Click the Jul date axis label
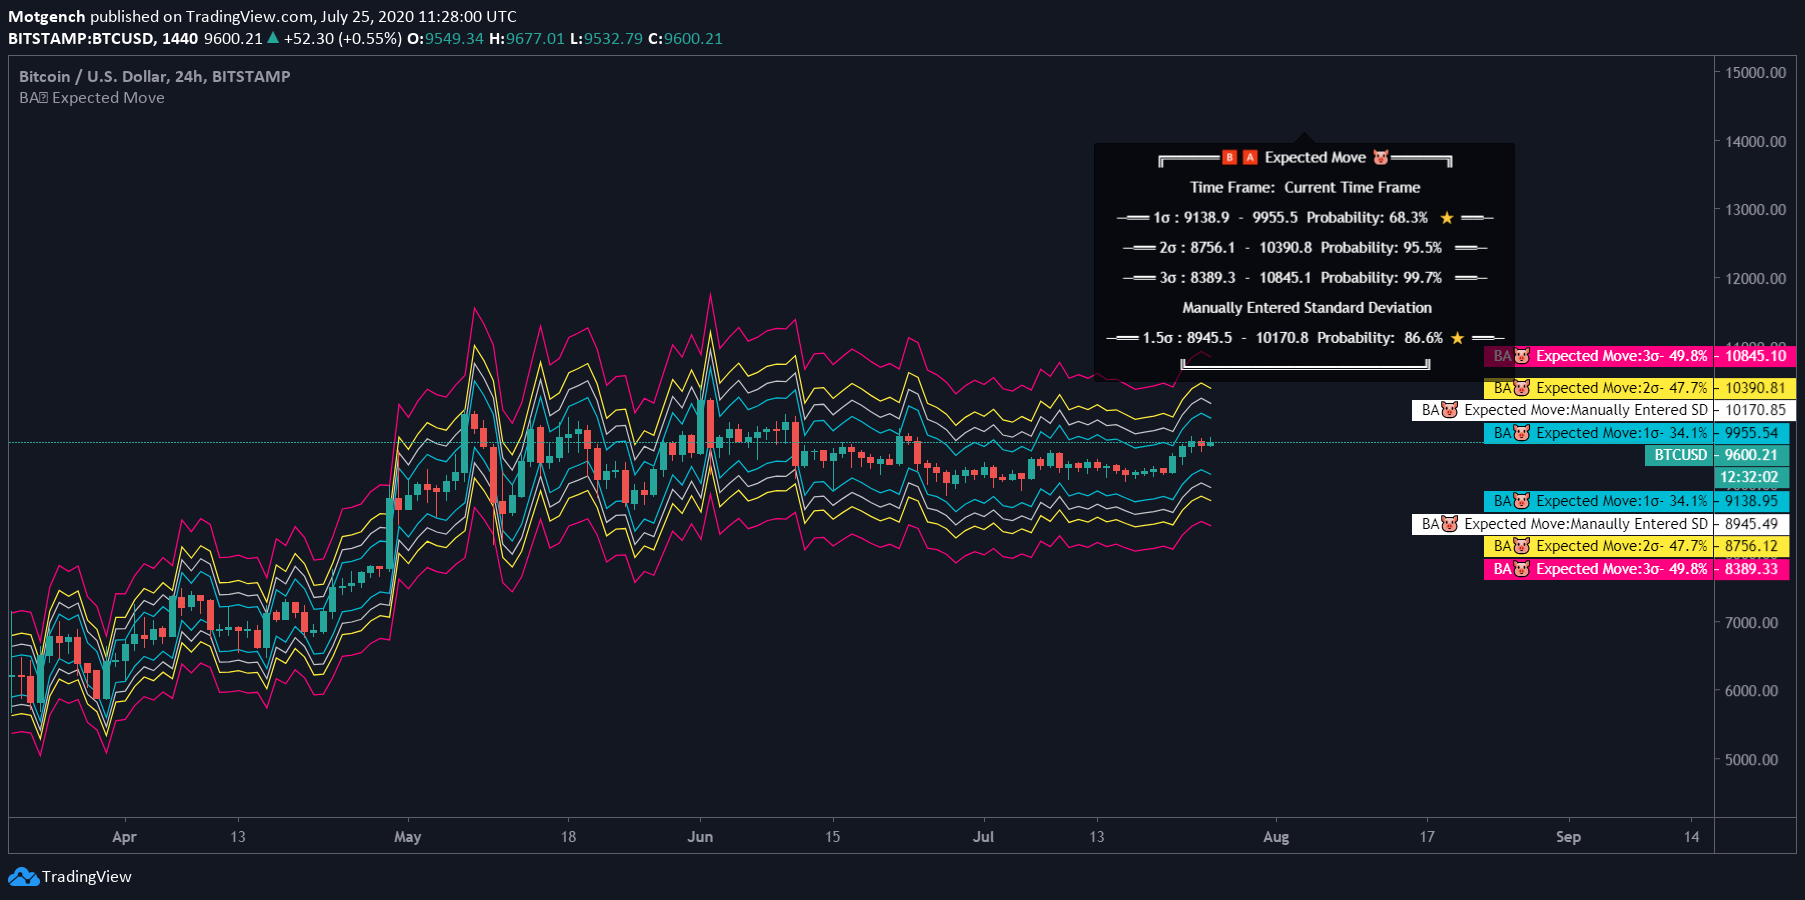Viewport: 1805px width, 900px height. 983,837
